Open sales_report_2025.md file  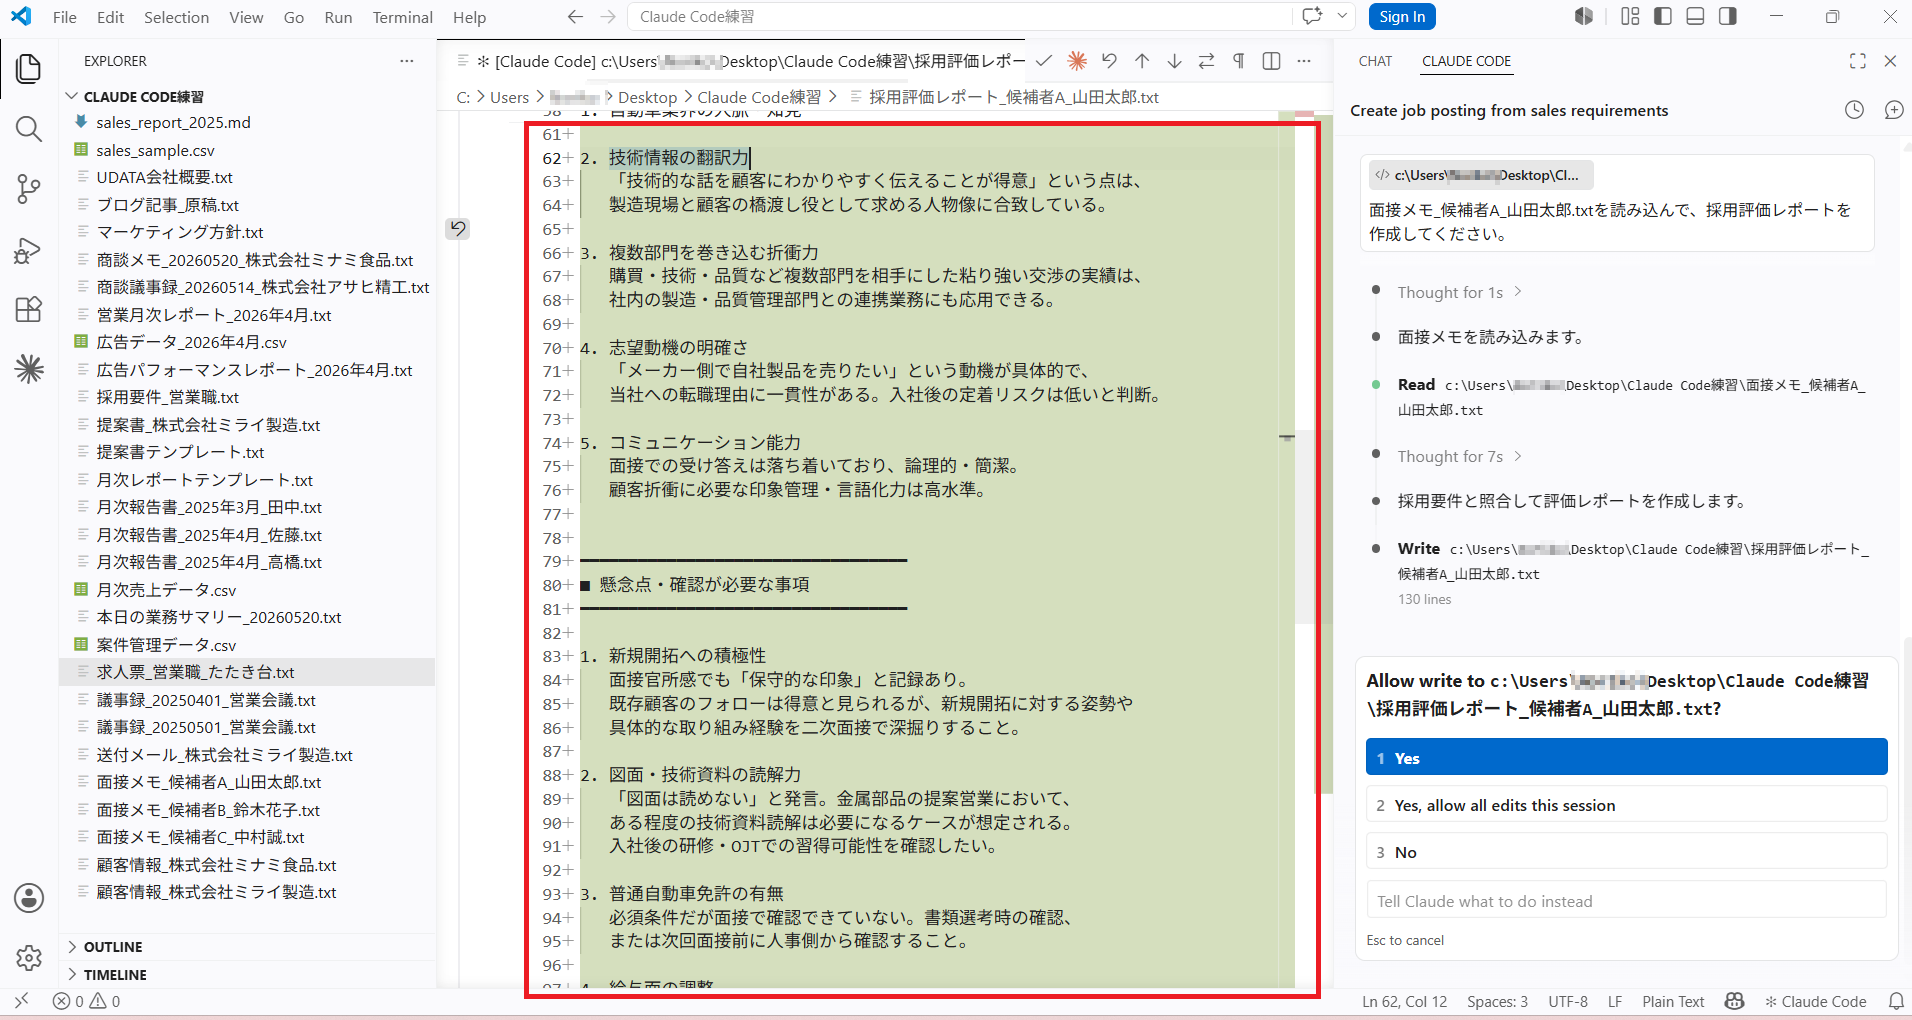[173, 122]
